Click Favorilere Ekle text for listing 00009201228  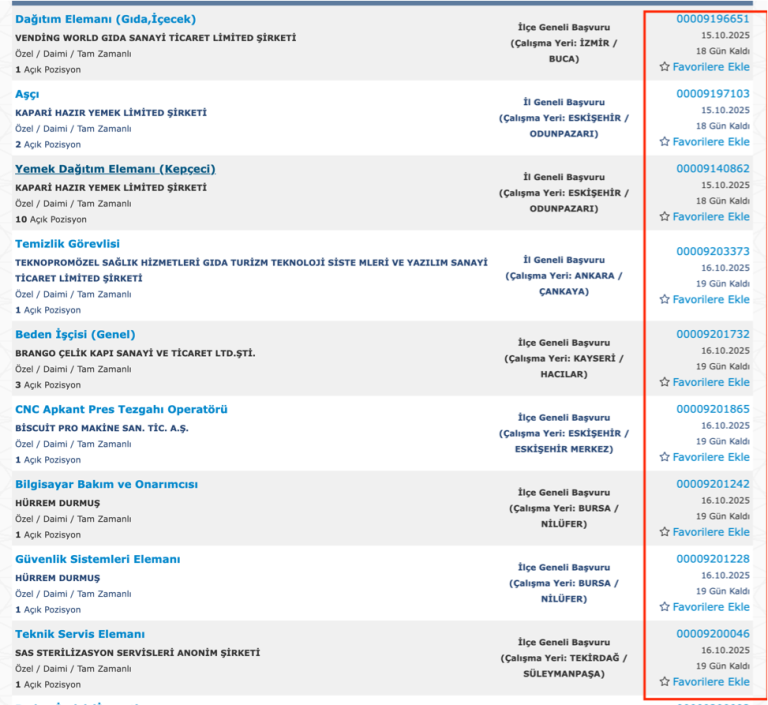711,607
